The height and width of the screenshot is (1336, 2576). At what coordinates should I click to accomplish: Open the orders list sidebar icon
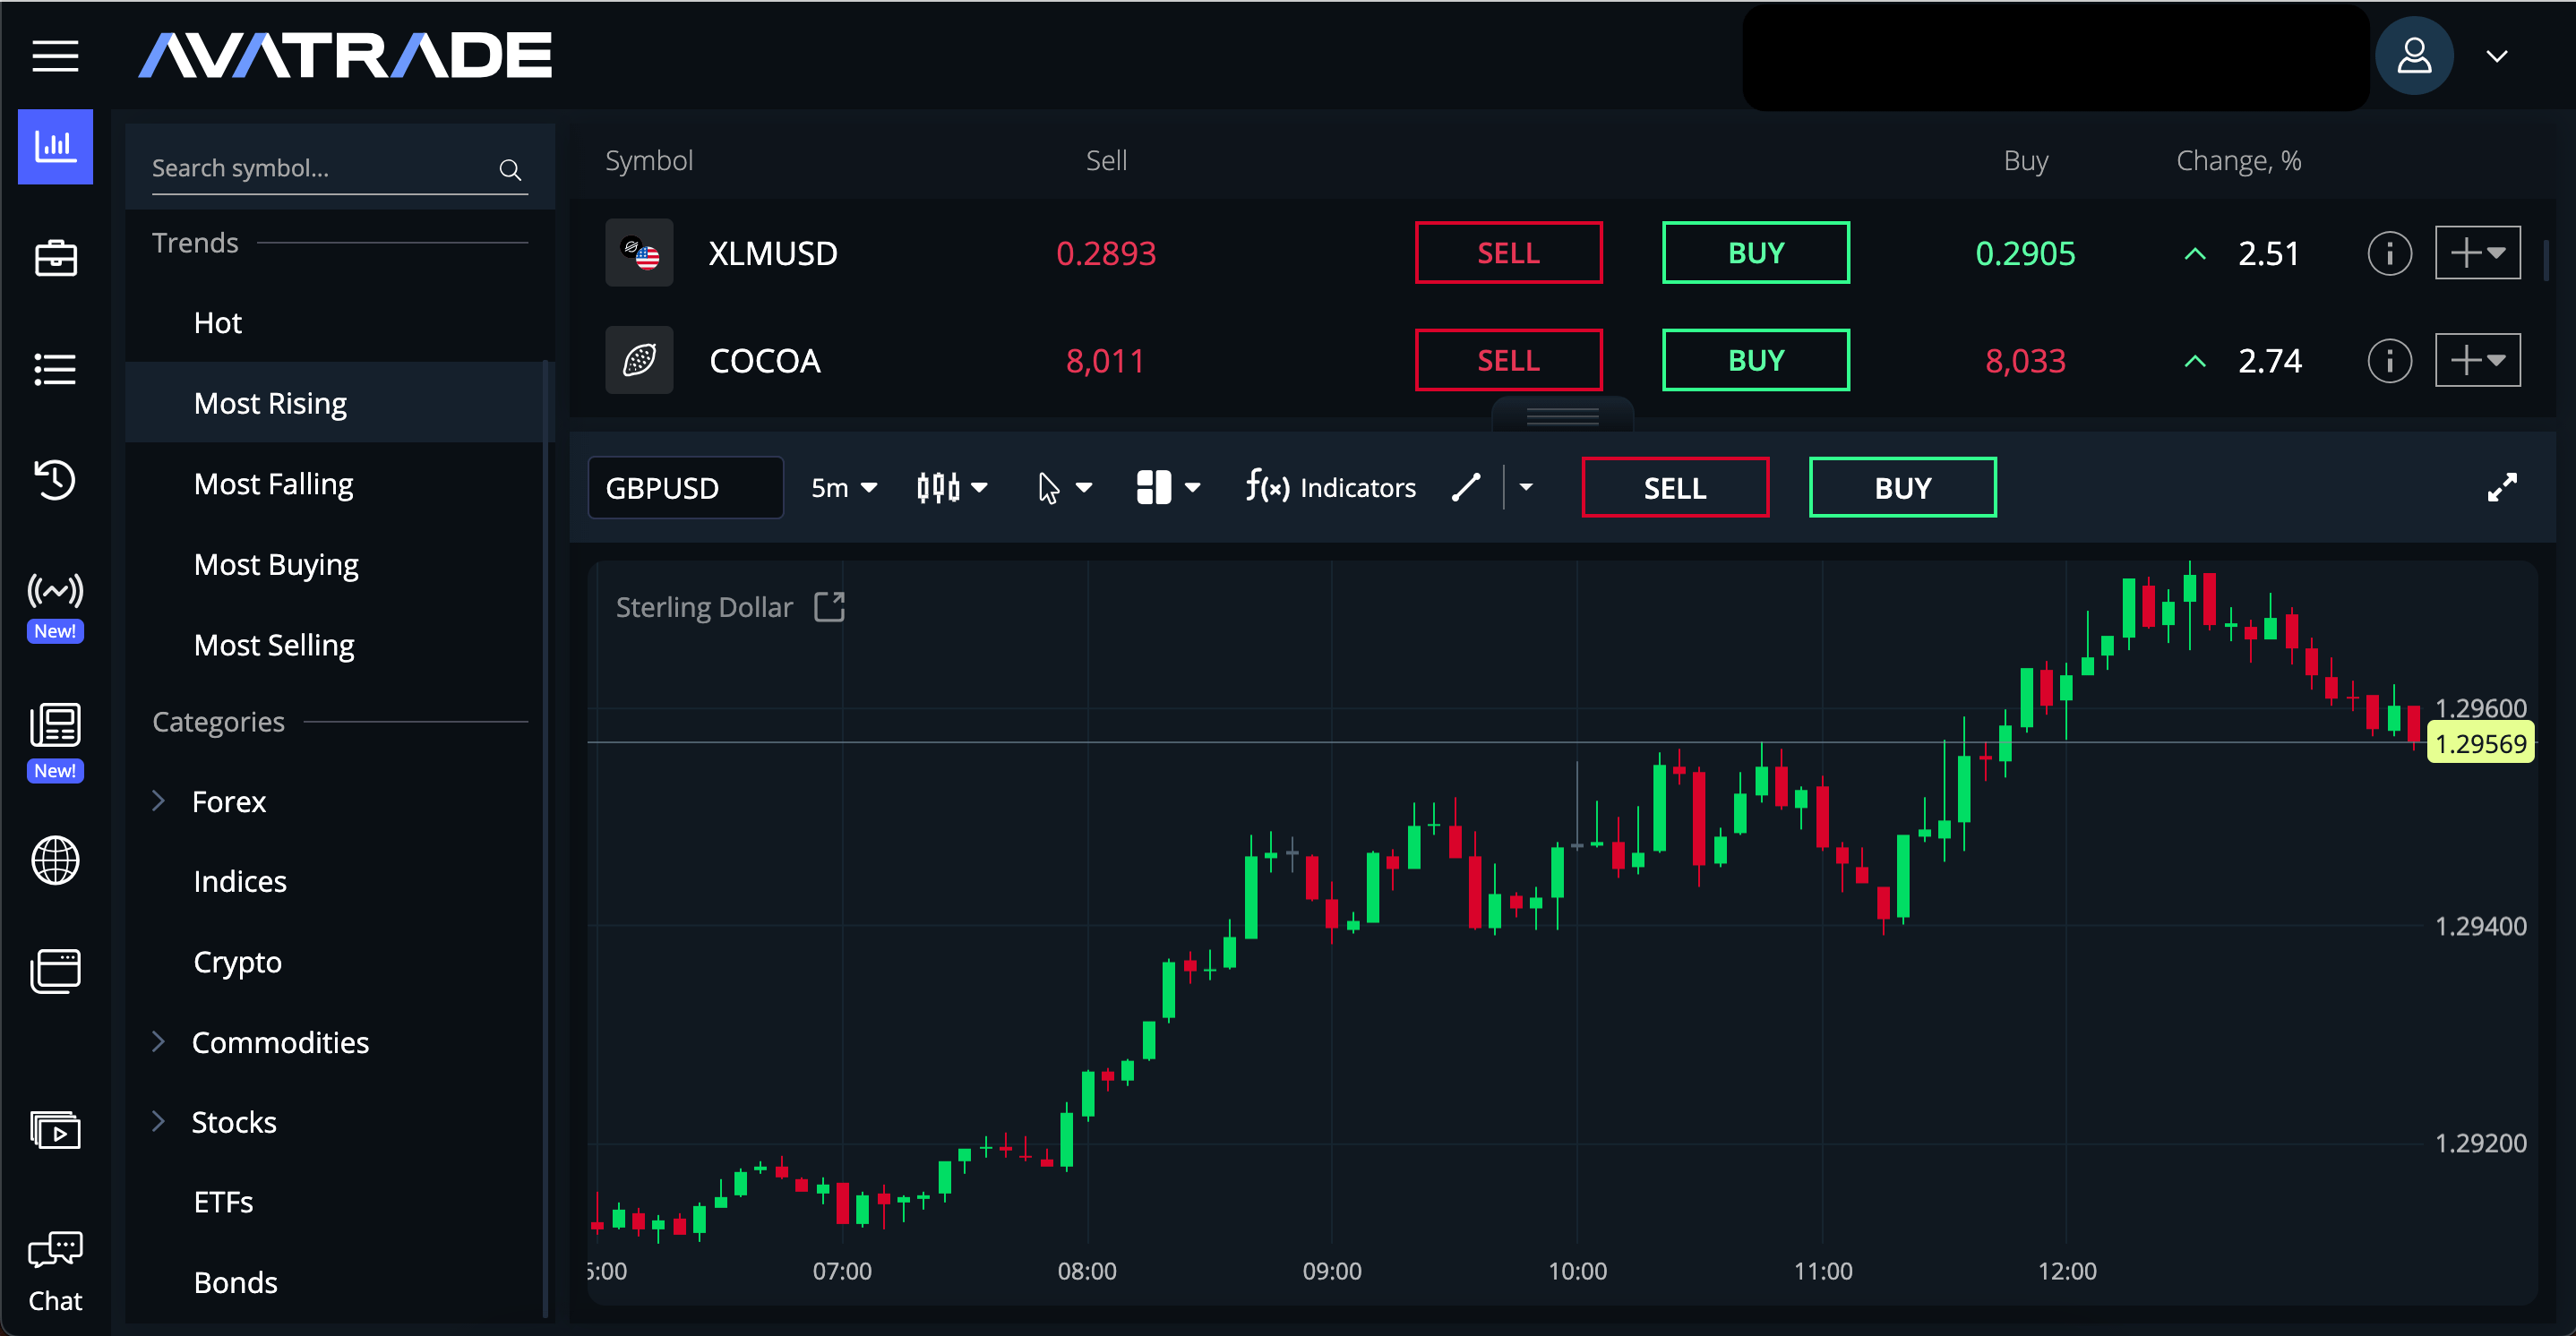click(x=55, y=369)
